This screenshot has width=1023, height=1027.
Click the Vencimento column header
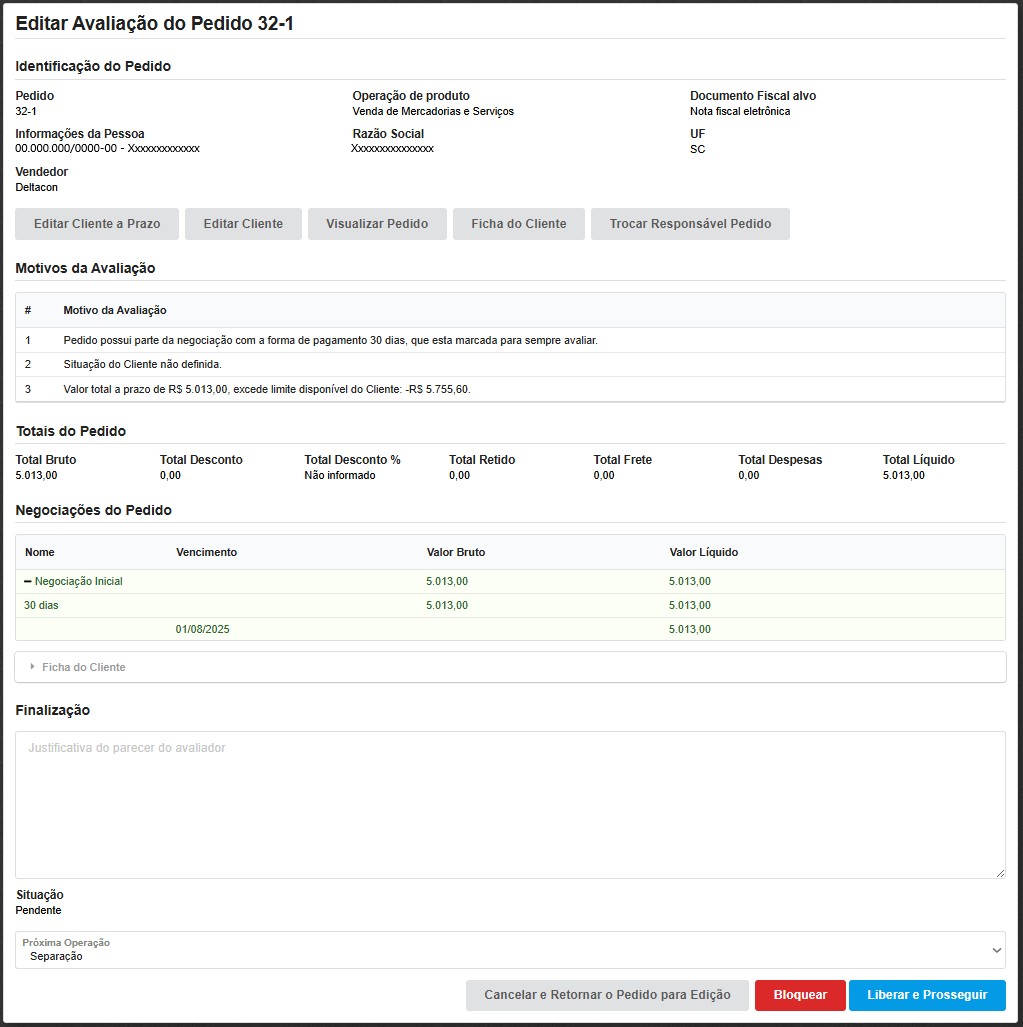pos(206,552)
